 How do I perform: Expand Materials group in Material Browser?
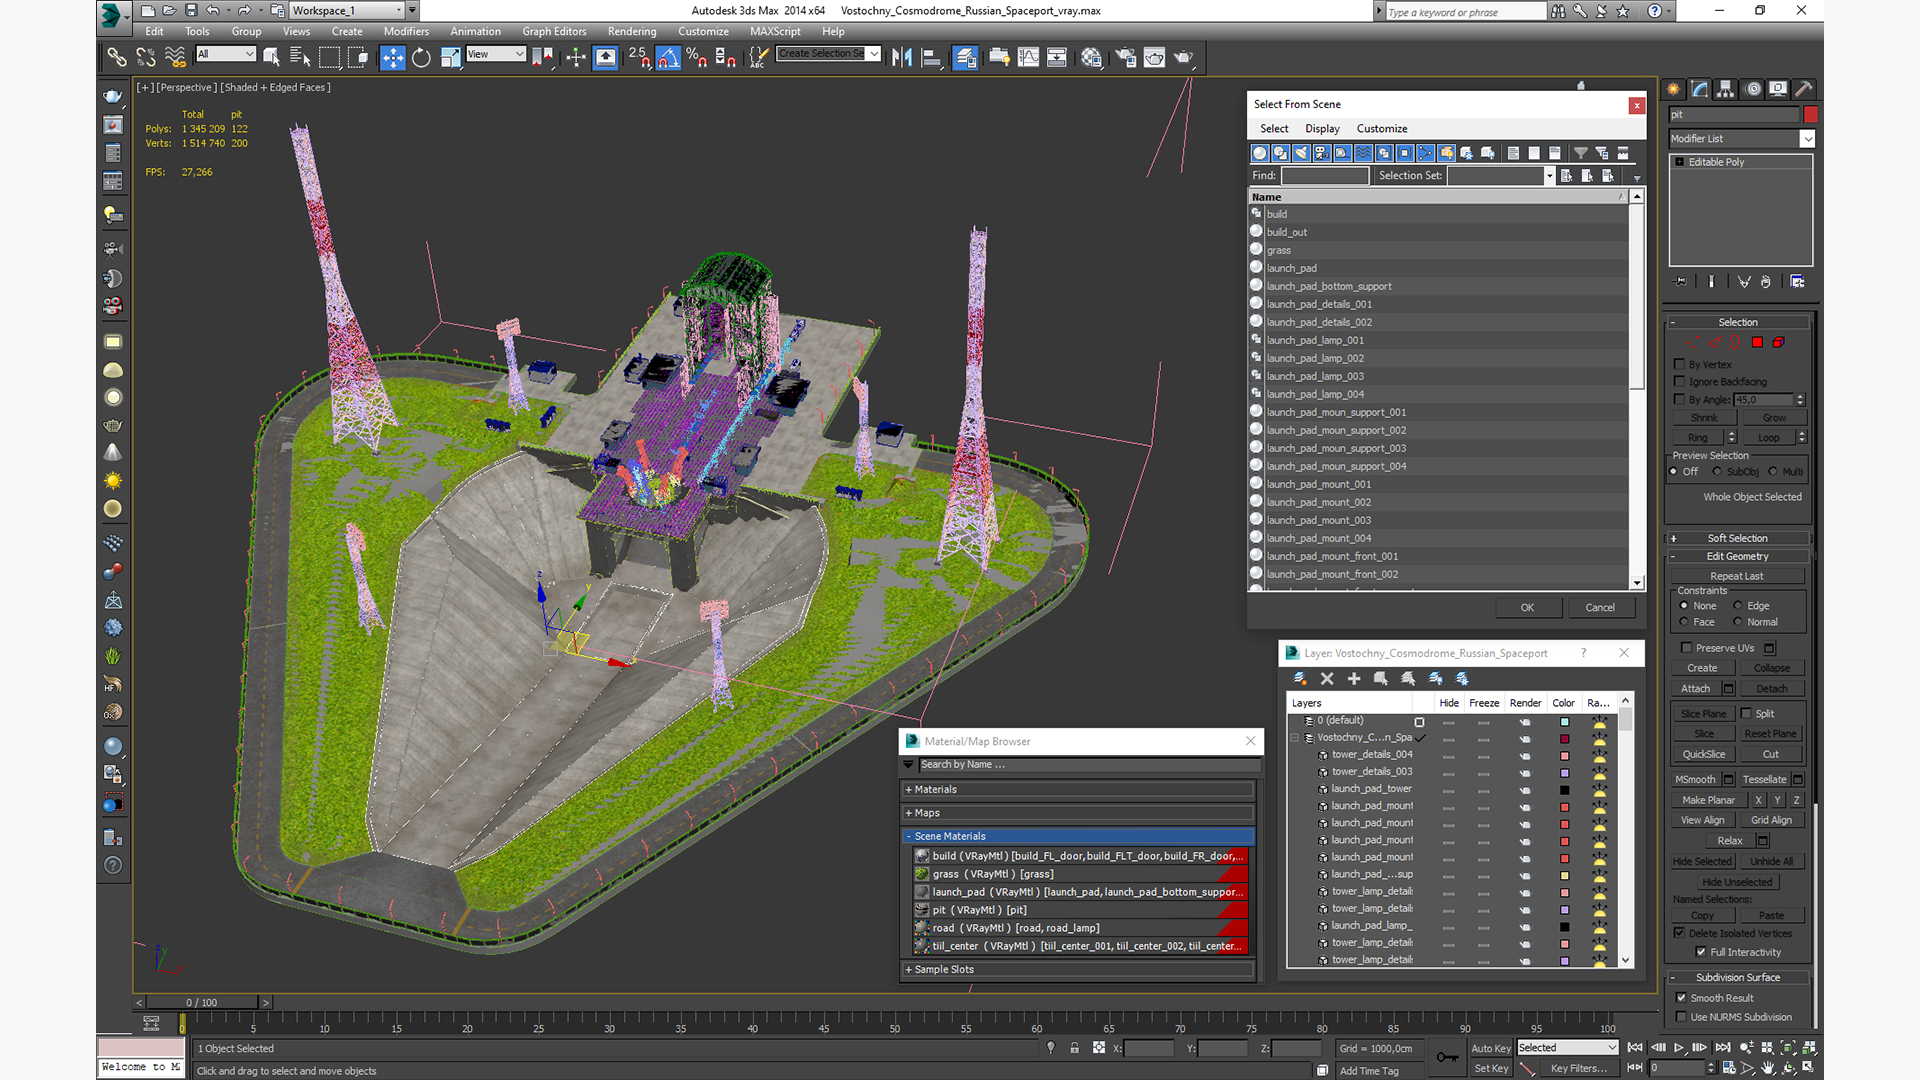point(1077,789)
